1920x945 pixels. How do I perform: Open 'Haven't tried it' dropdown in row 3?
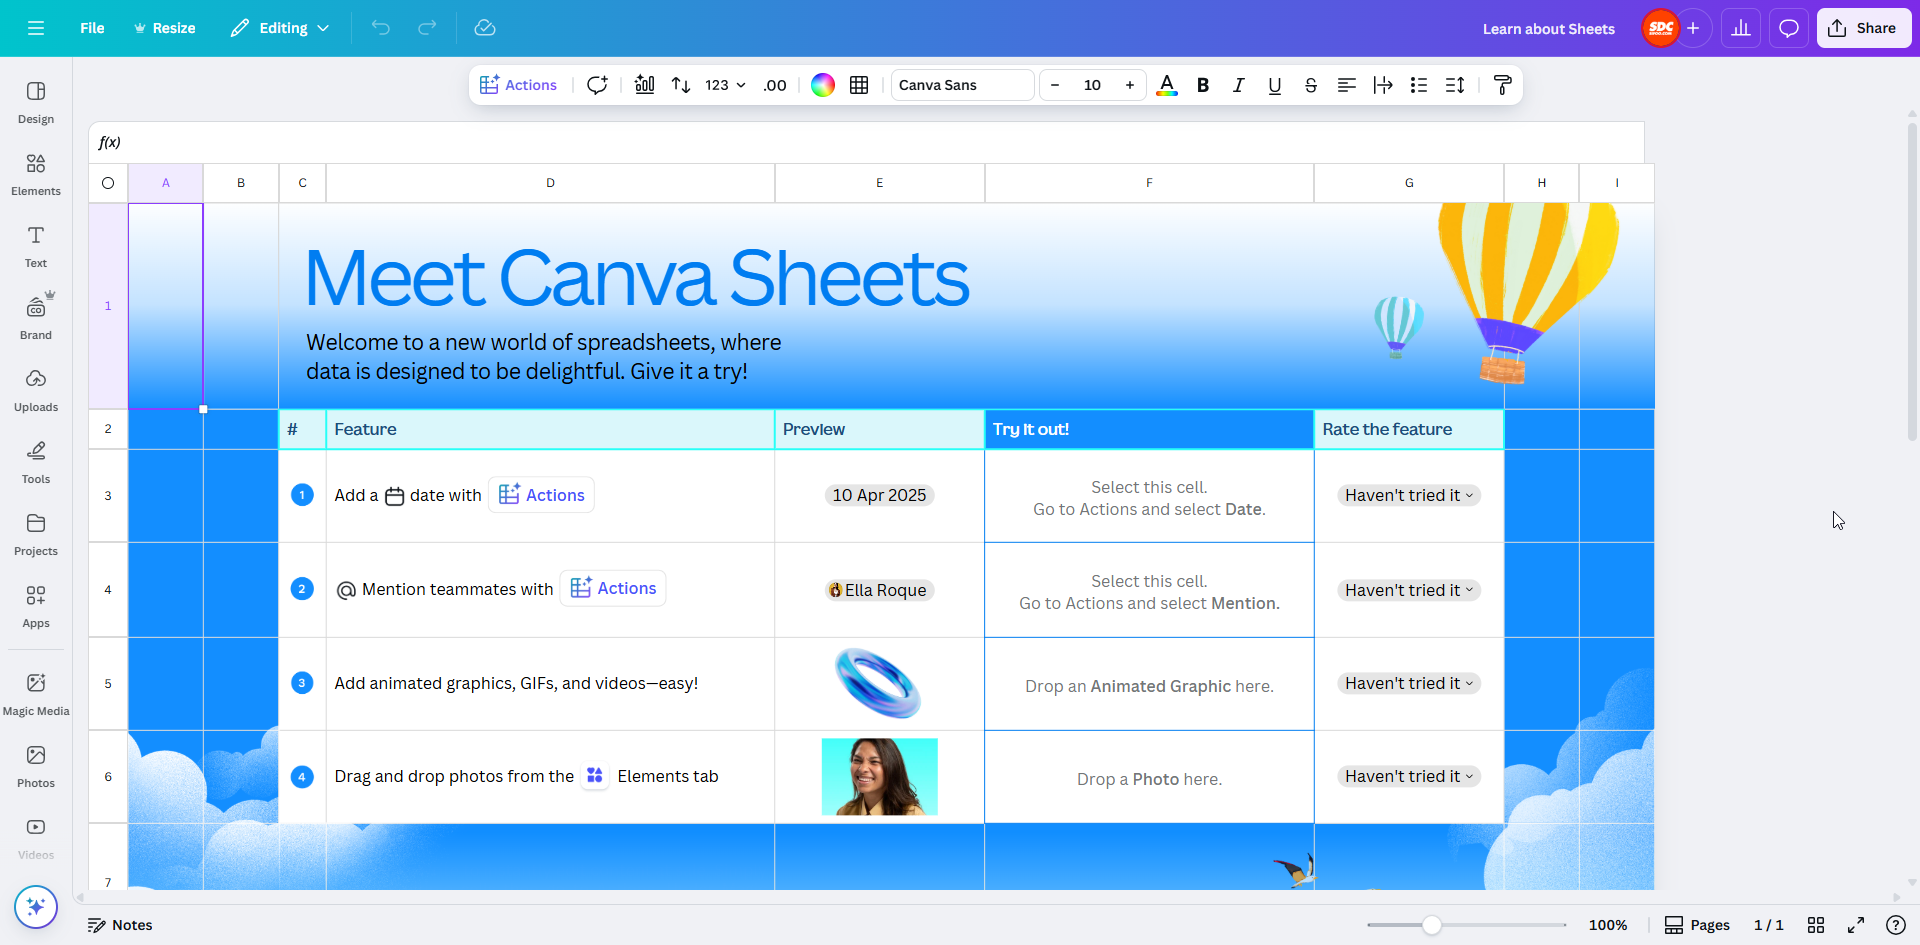click(1409, 495)
